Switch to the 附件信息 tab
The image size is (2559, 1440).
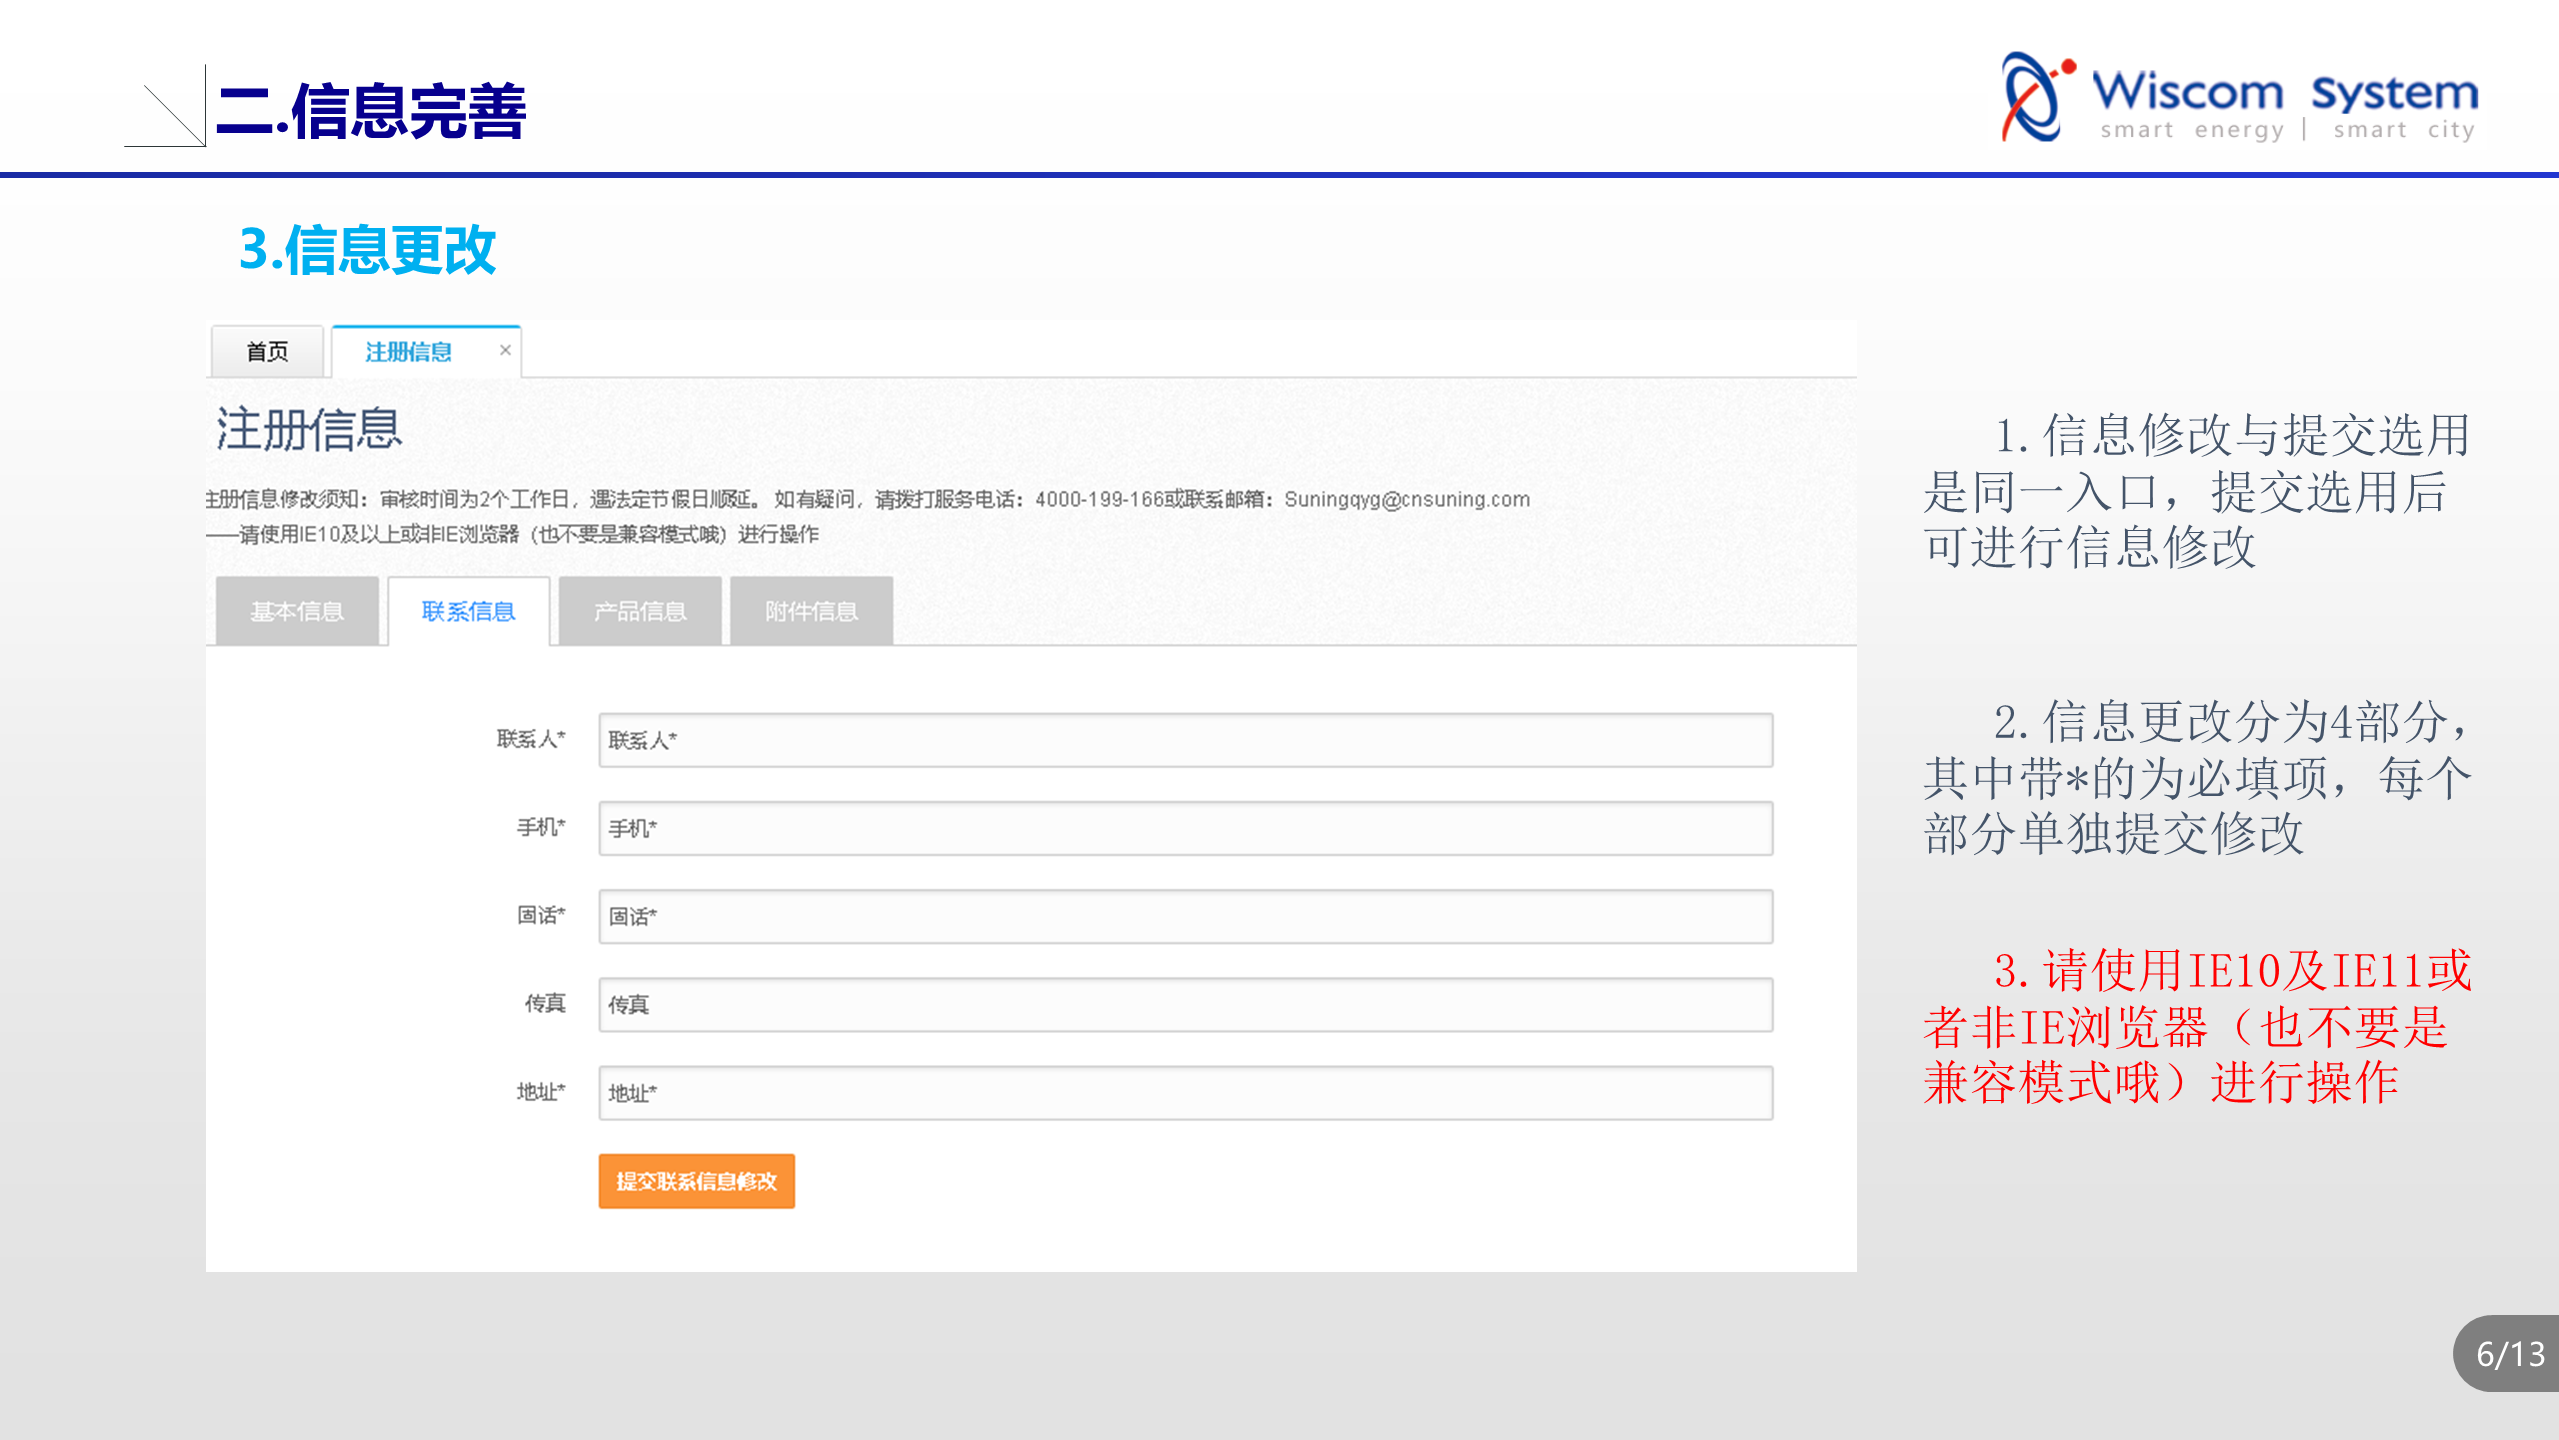[811, 611]
